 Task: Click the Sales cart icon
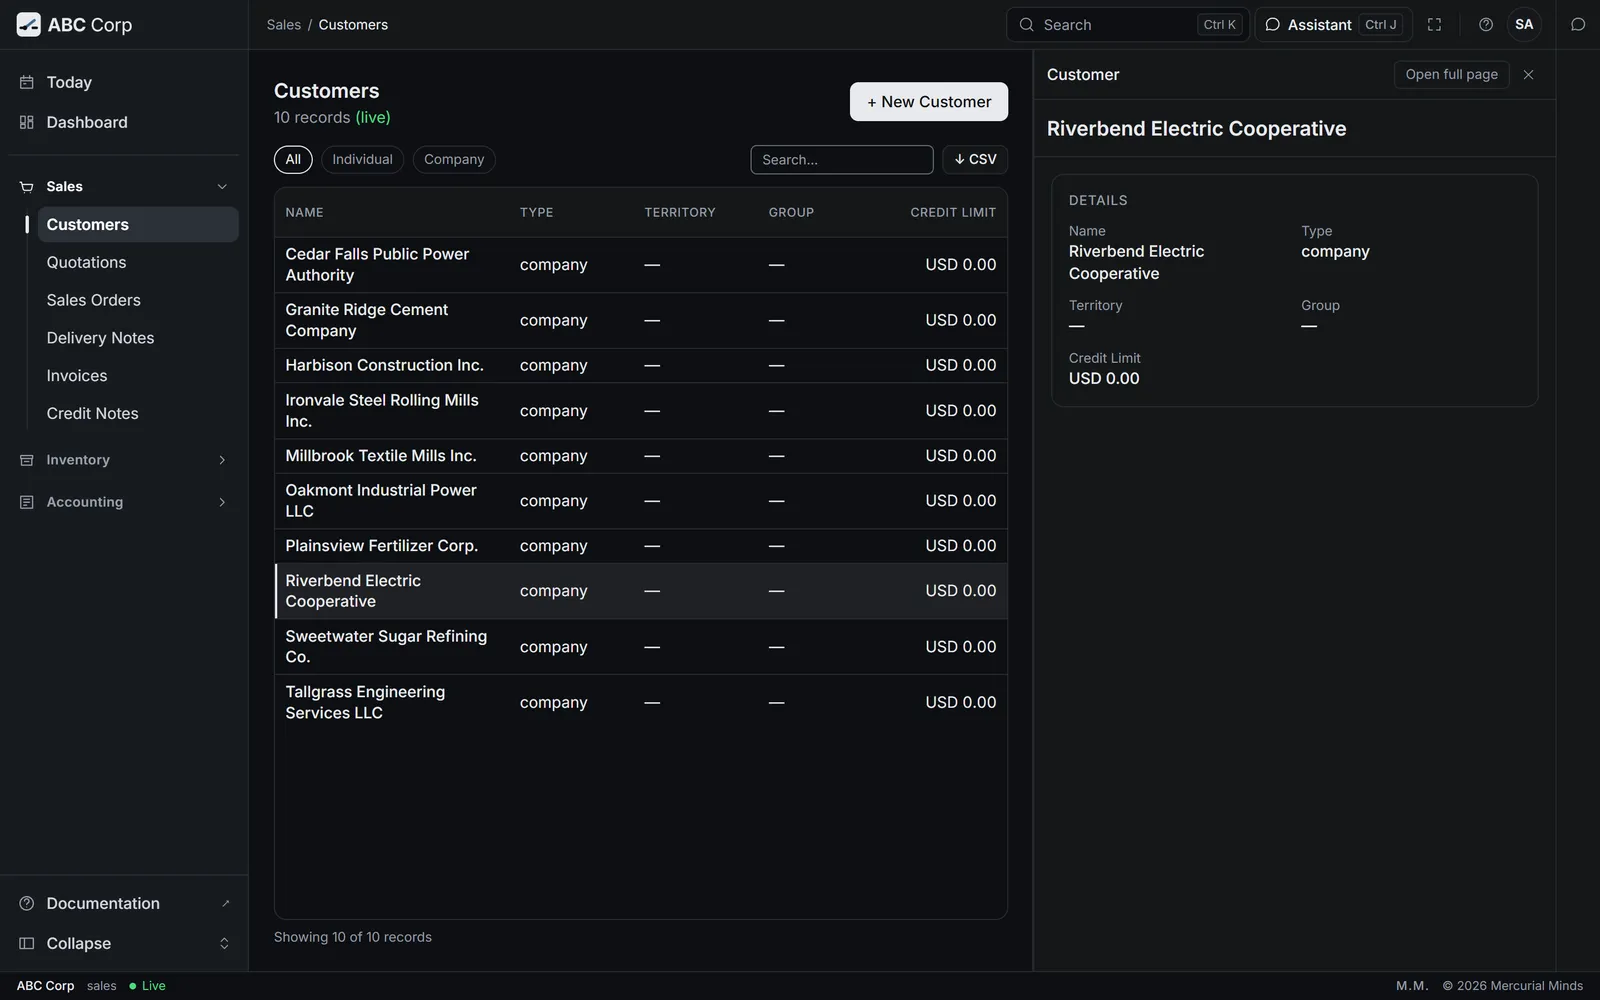[27, 187]
